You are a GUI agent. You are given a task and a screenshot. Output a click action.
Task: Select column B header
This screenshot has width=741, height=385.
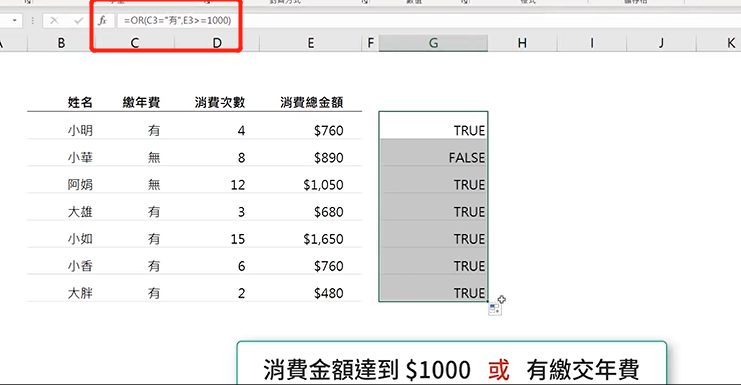[x=61, y=43]
